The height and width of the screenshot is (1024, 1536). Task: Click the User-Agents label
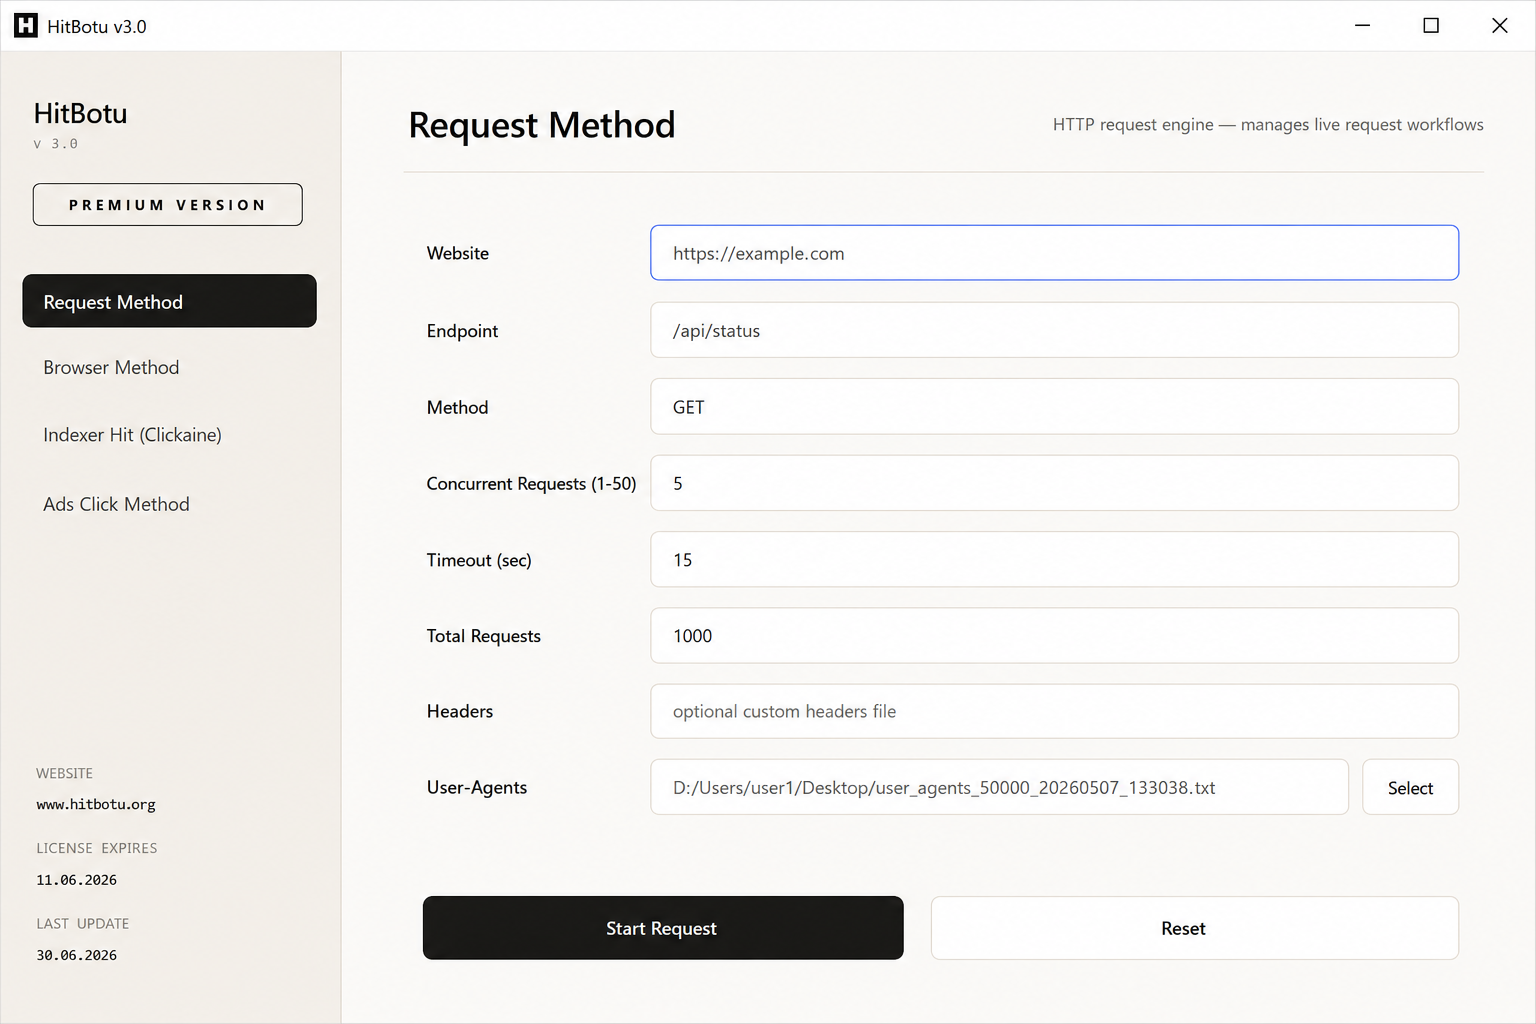pos(477,788)
